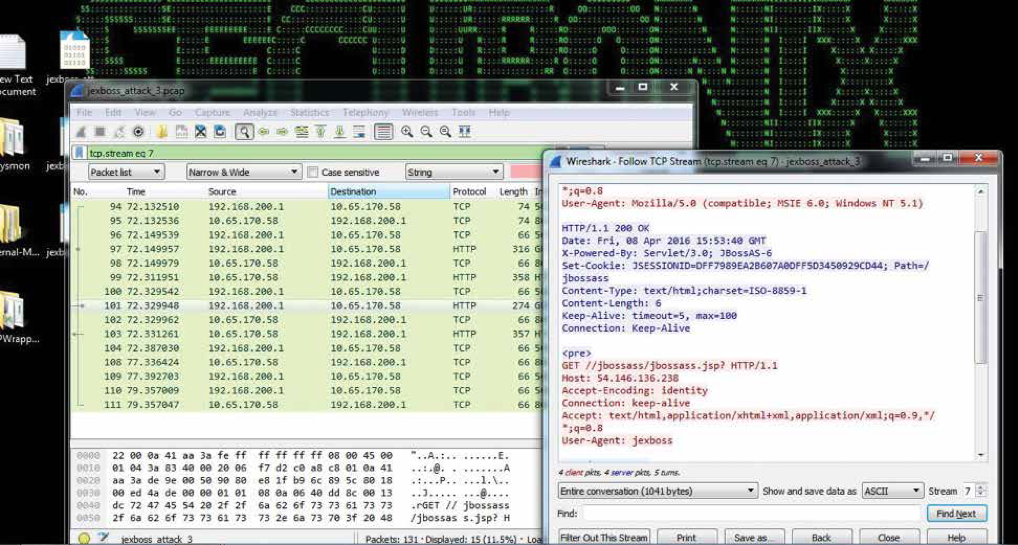Expand the Entire conversation dropdown
Image resolution: width=1018 pixels, height=545 pixels.
click(x=657, y=491)
